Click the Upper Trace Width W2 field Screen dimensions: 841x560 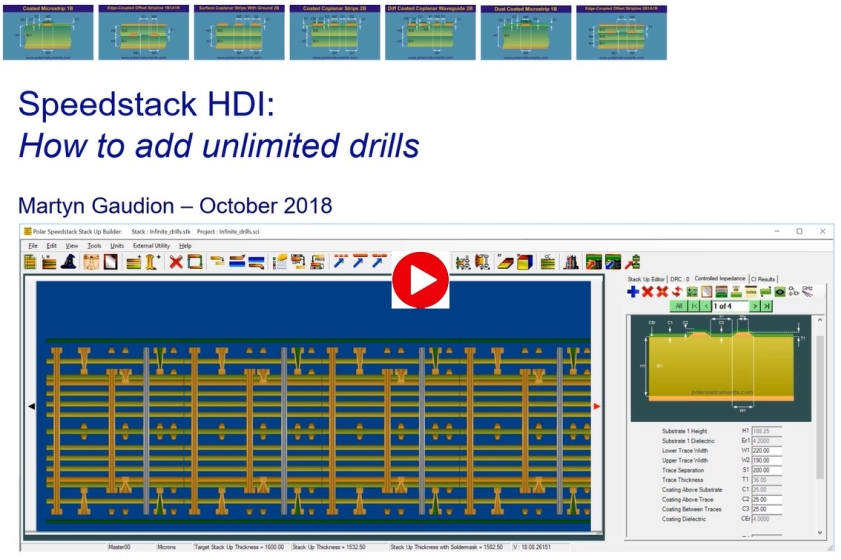[x=766, y=460]
